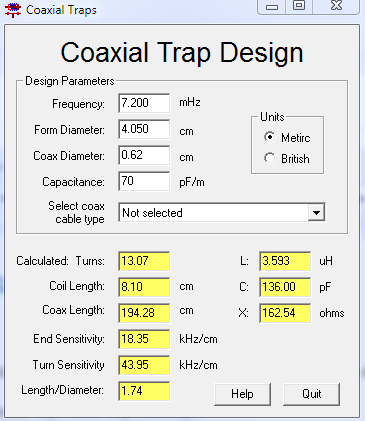This screenshot has width=365, height=421.
Task: Click the 'Length/Diameter:' label
Action: (x=62, y=390)
